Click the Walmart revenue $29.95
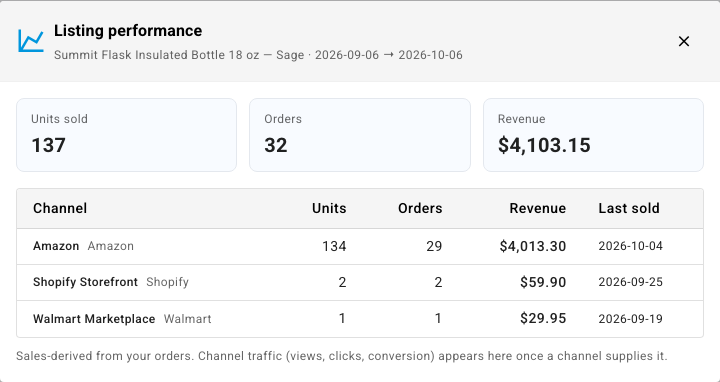 (x=543, y=319)
